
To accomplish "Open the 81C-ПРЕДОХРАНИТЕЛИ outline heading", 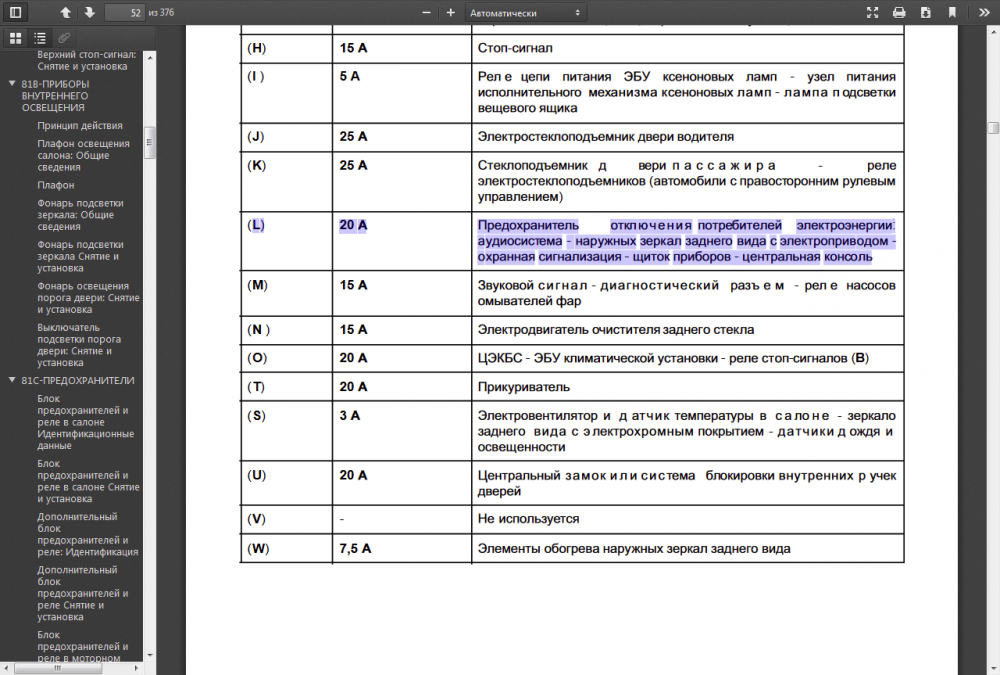I will 78,380.
